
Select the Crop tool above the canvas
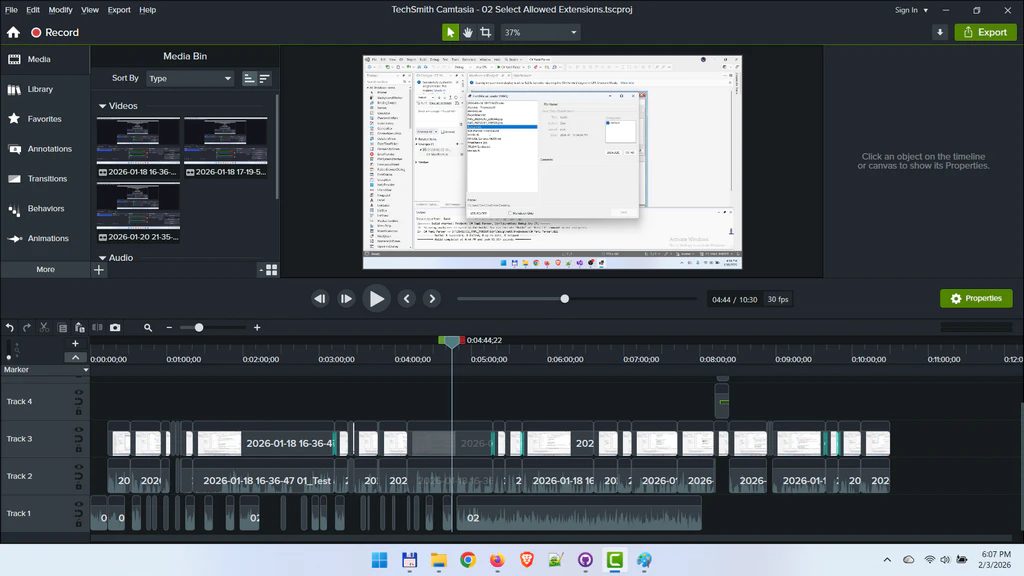pyautogui.click(x=485, y=32)
